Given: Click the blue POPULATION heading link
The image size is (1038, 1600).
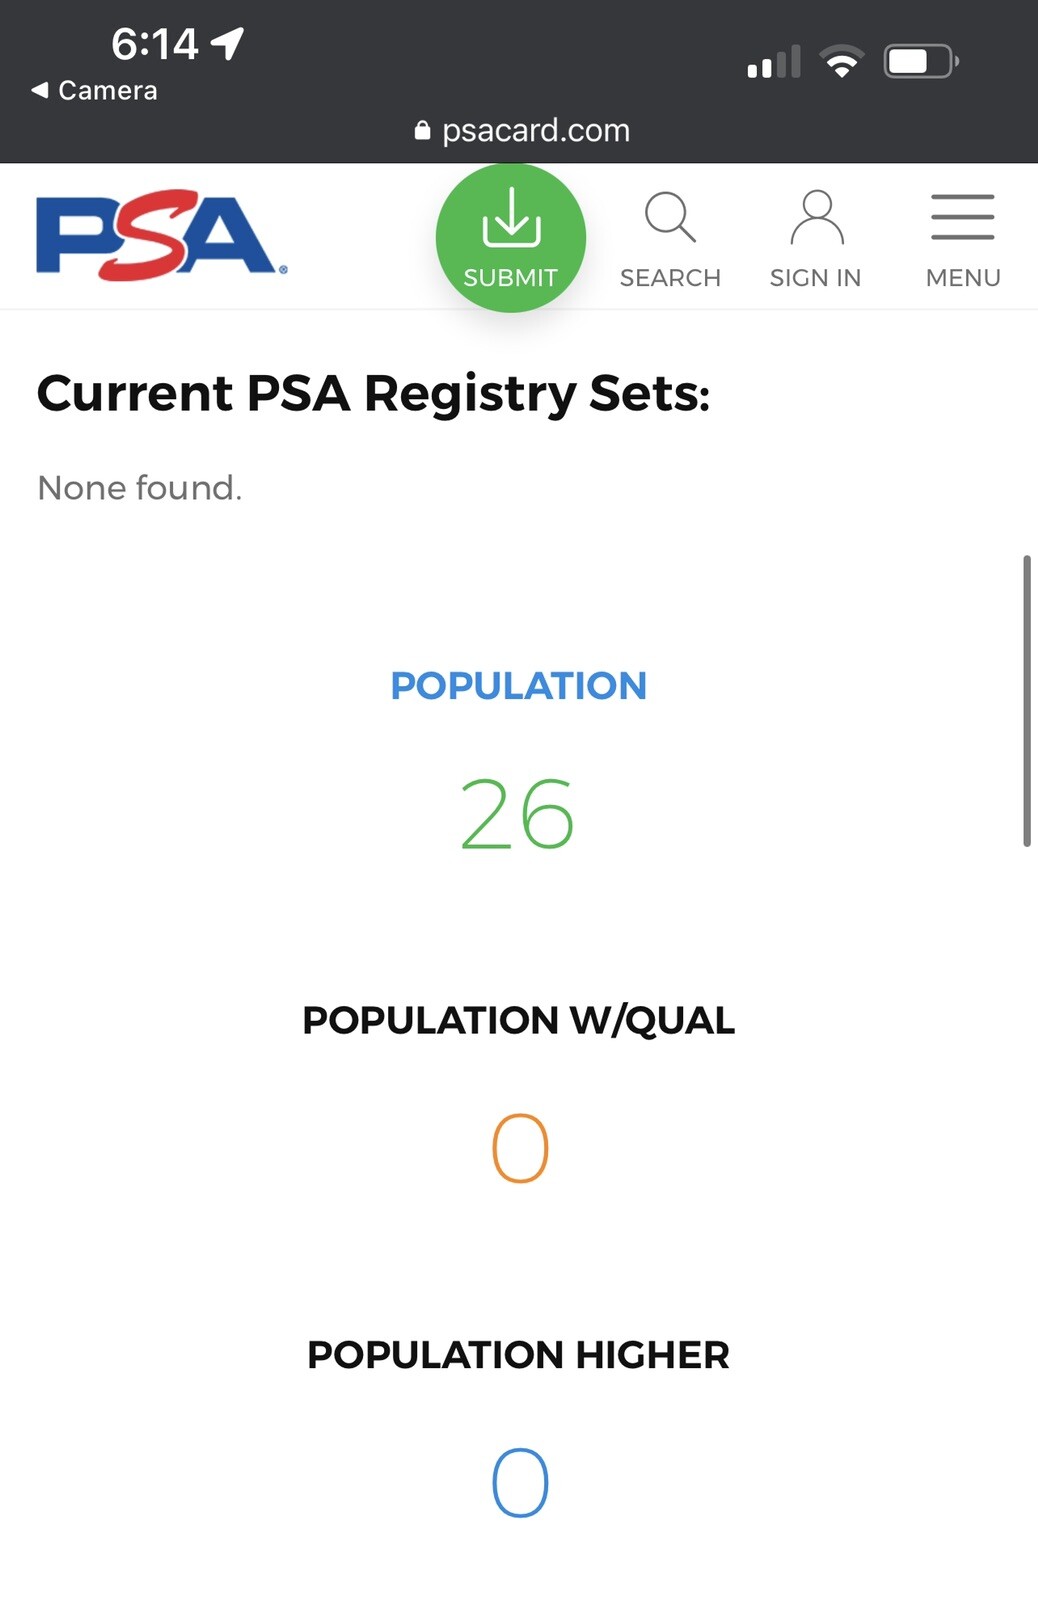Looking at the screenshot, I should click(518, 686).
